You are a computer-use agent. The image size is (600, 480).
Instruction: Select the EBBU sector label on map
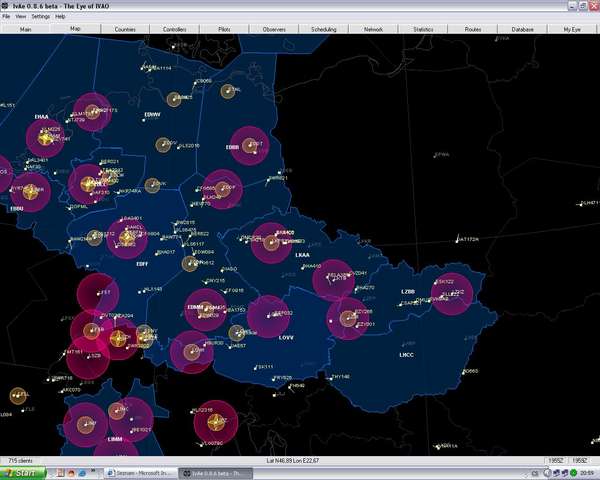click(17, 209)
